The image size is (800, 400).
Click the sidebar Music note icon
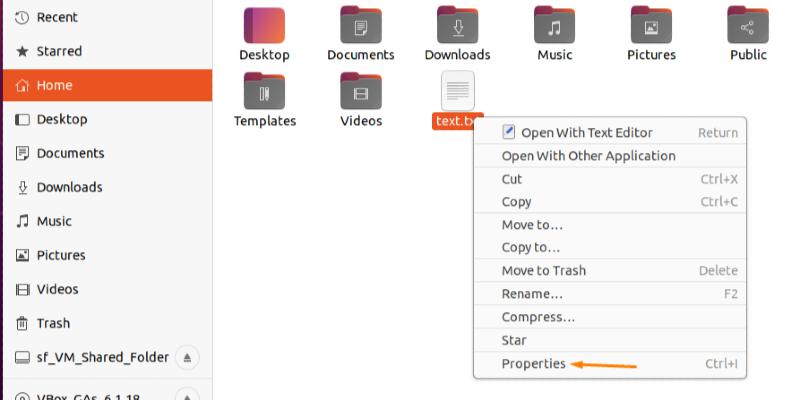click(22, 221)
